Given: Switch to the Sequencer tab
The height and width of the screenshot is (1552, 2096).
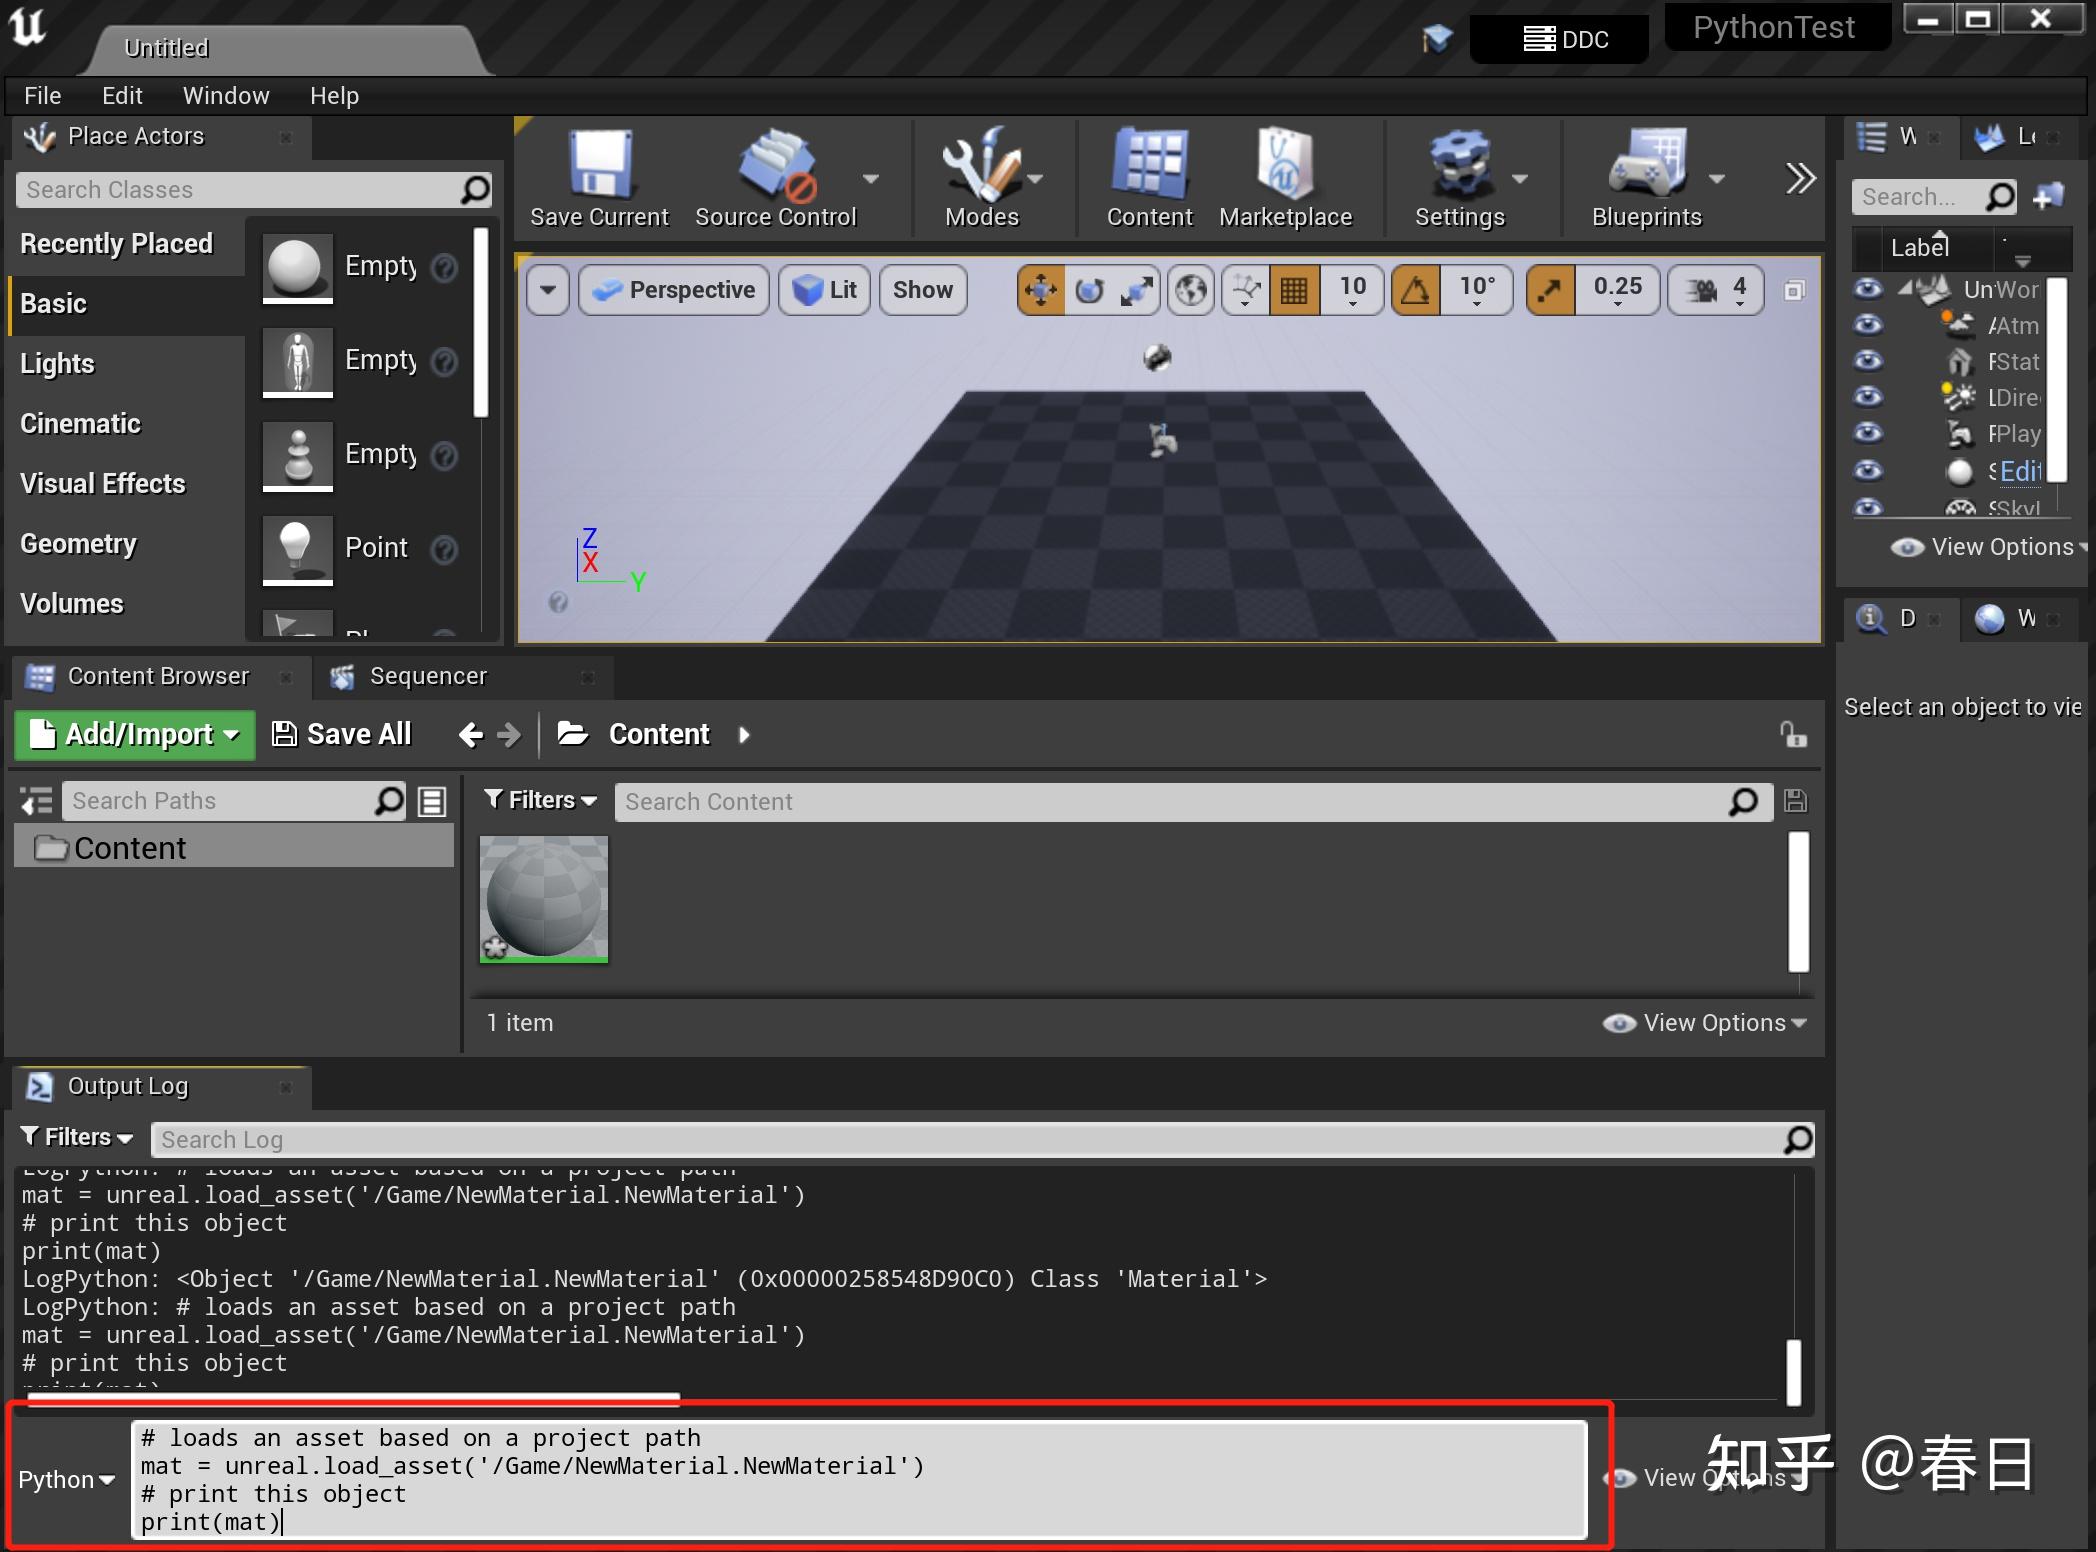Looking at the screenshot, I should pos(428,676).
